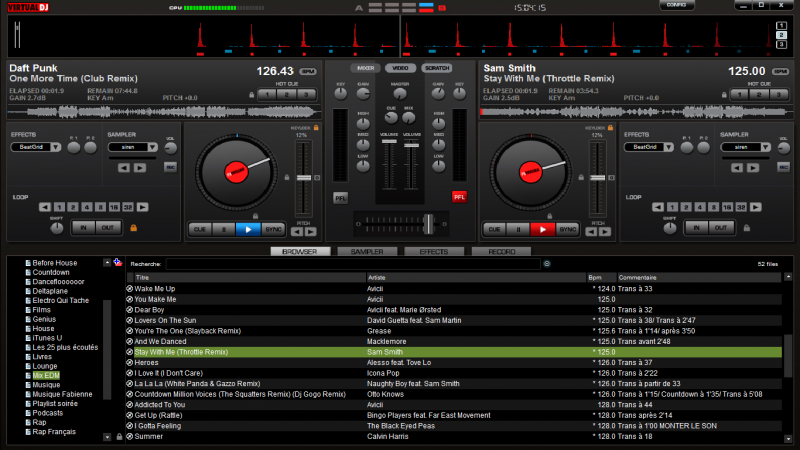800x450 pixels.
Task: Click previous sample arrow on right deck sampler
Action: pyautogui.click(x=735, y=168)
